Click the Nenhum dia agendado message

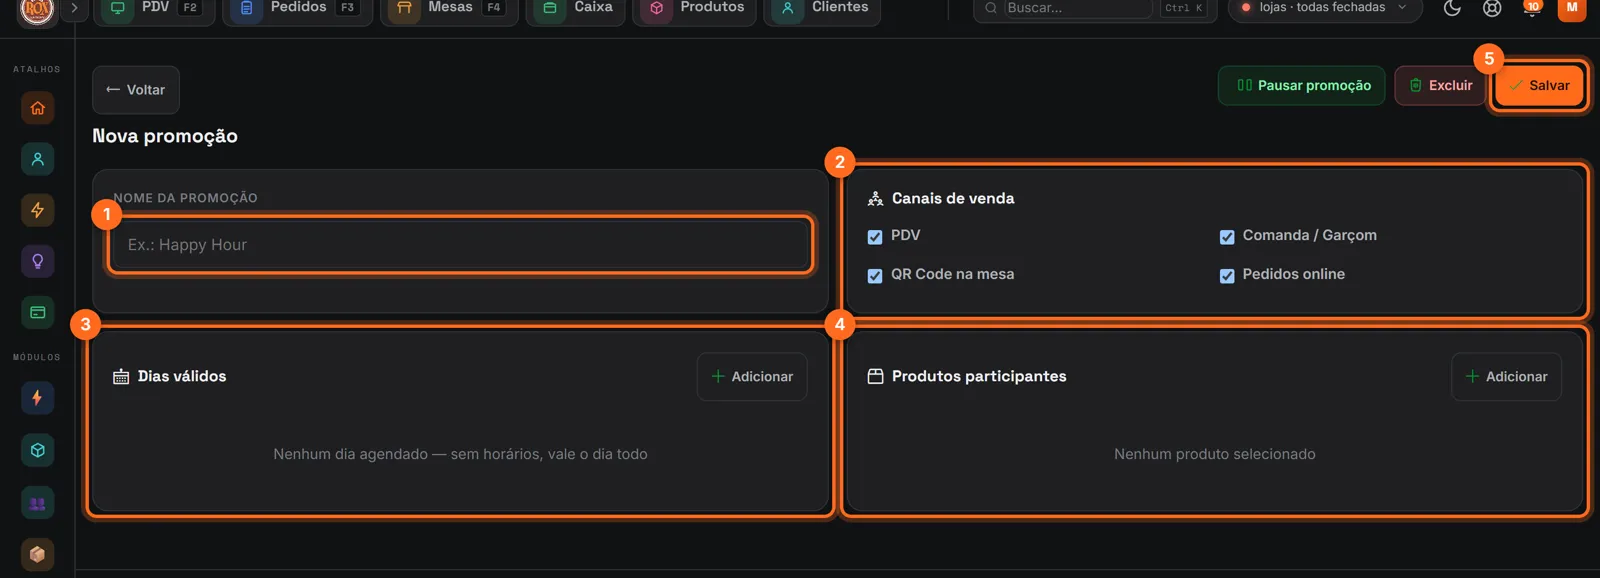pyautogui.click(x=460, y=454)
